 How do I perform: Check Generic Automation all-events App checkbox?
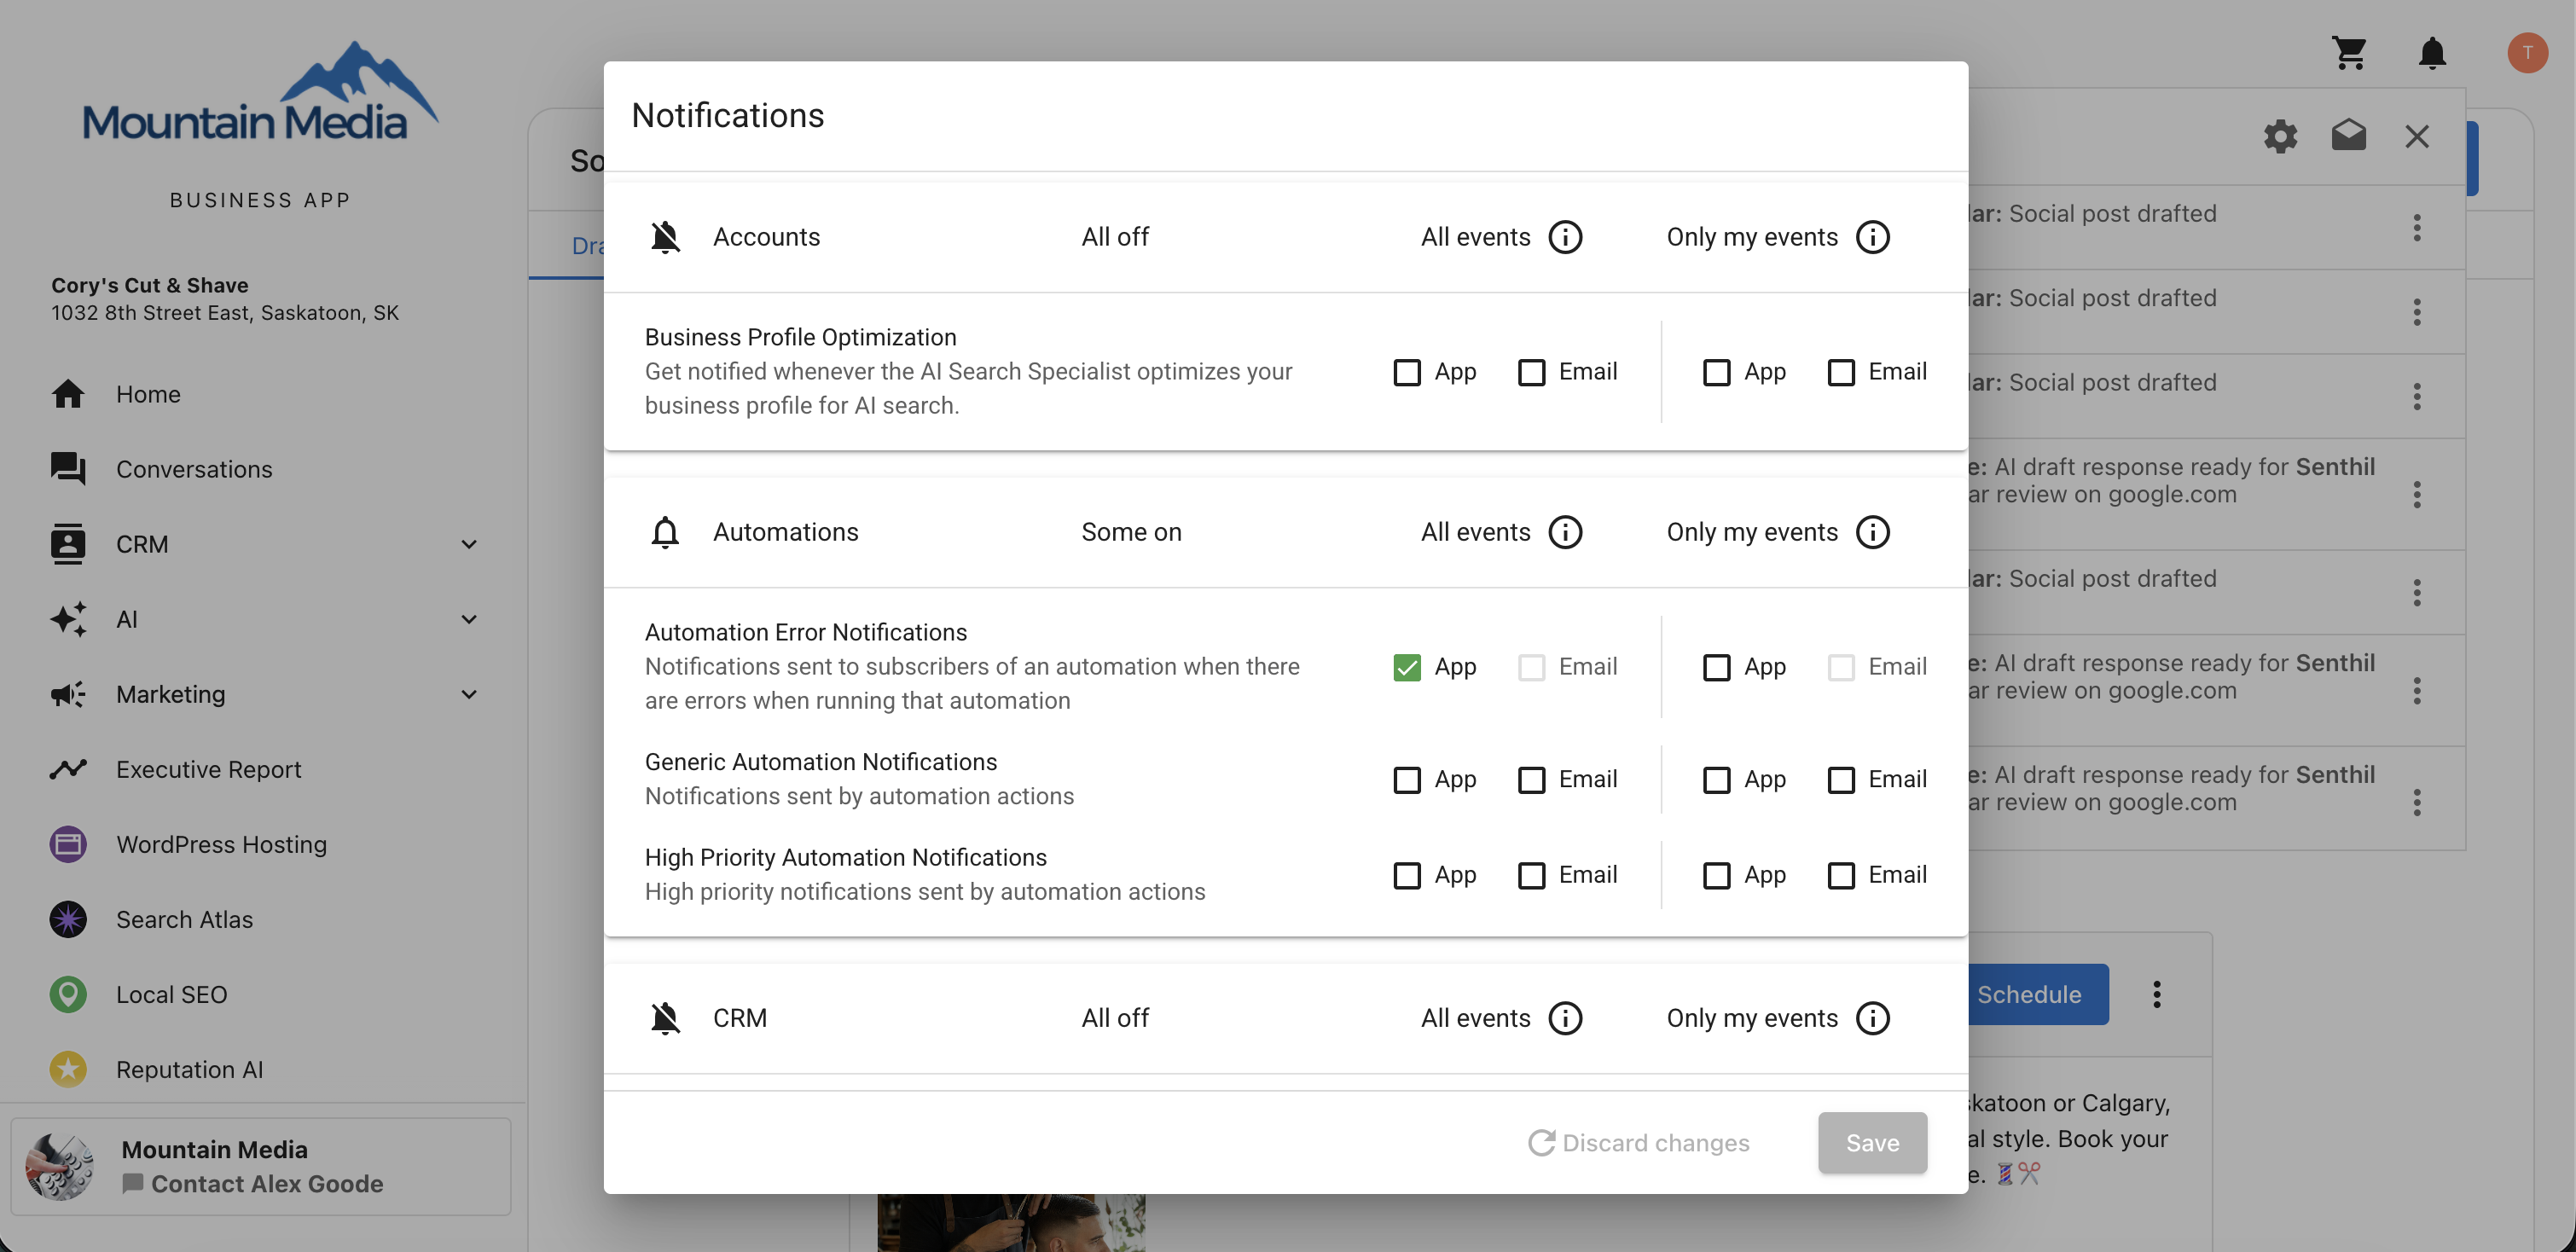pyautogui.click(x=1407, y=779)
